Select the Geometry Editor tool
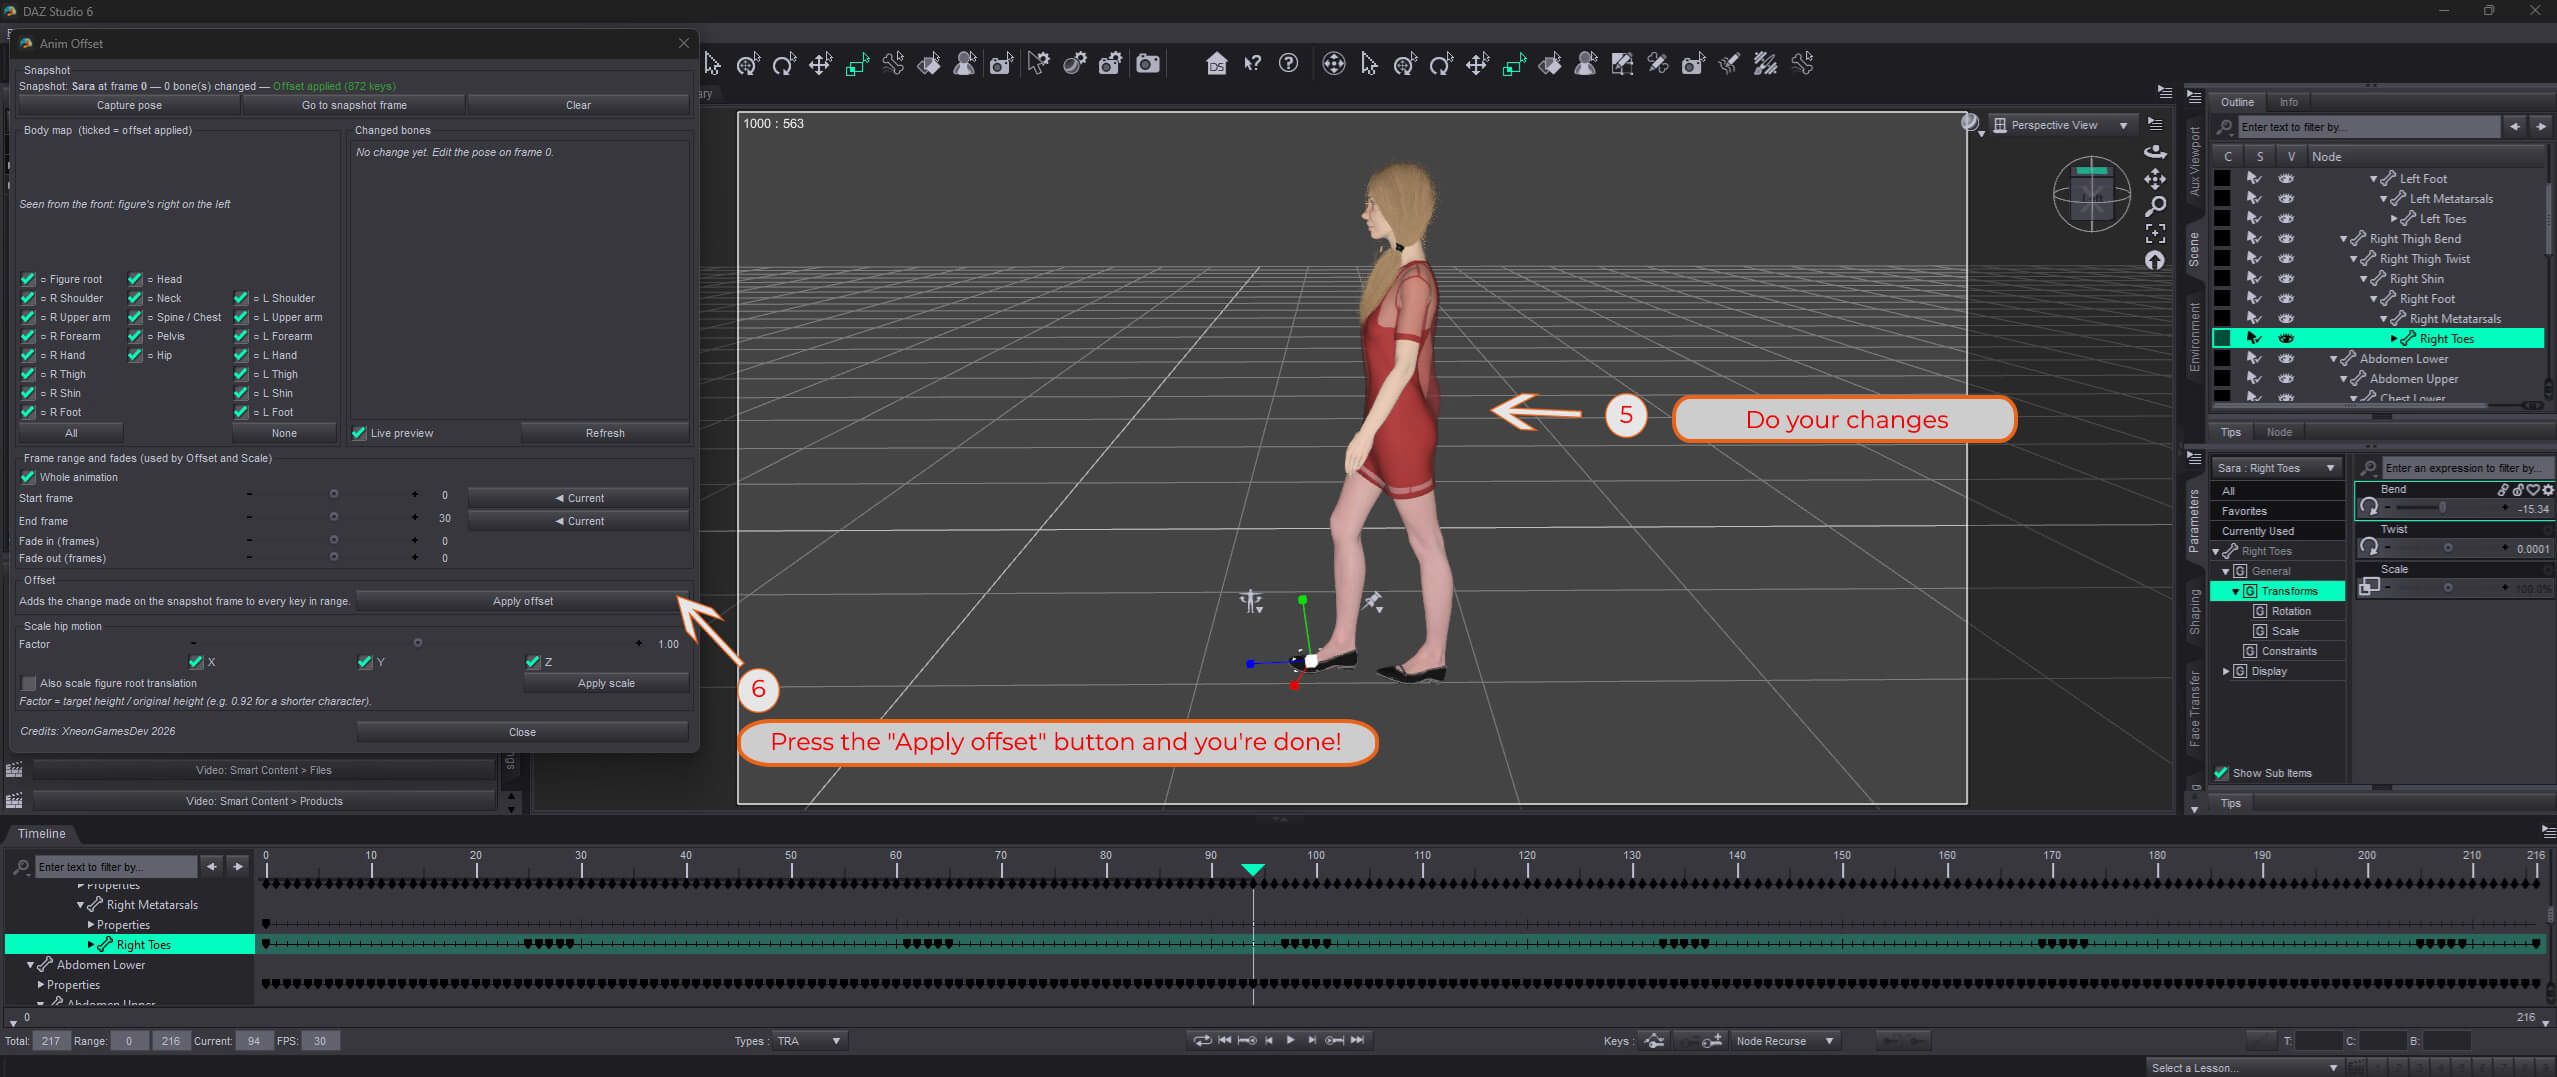Image resolution: width=2557 pixels, height=1077 pixels. click(x=1622, y=65)
